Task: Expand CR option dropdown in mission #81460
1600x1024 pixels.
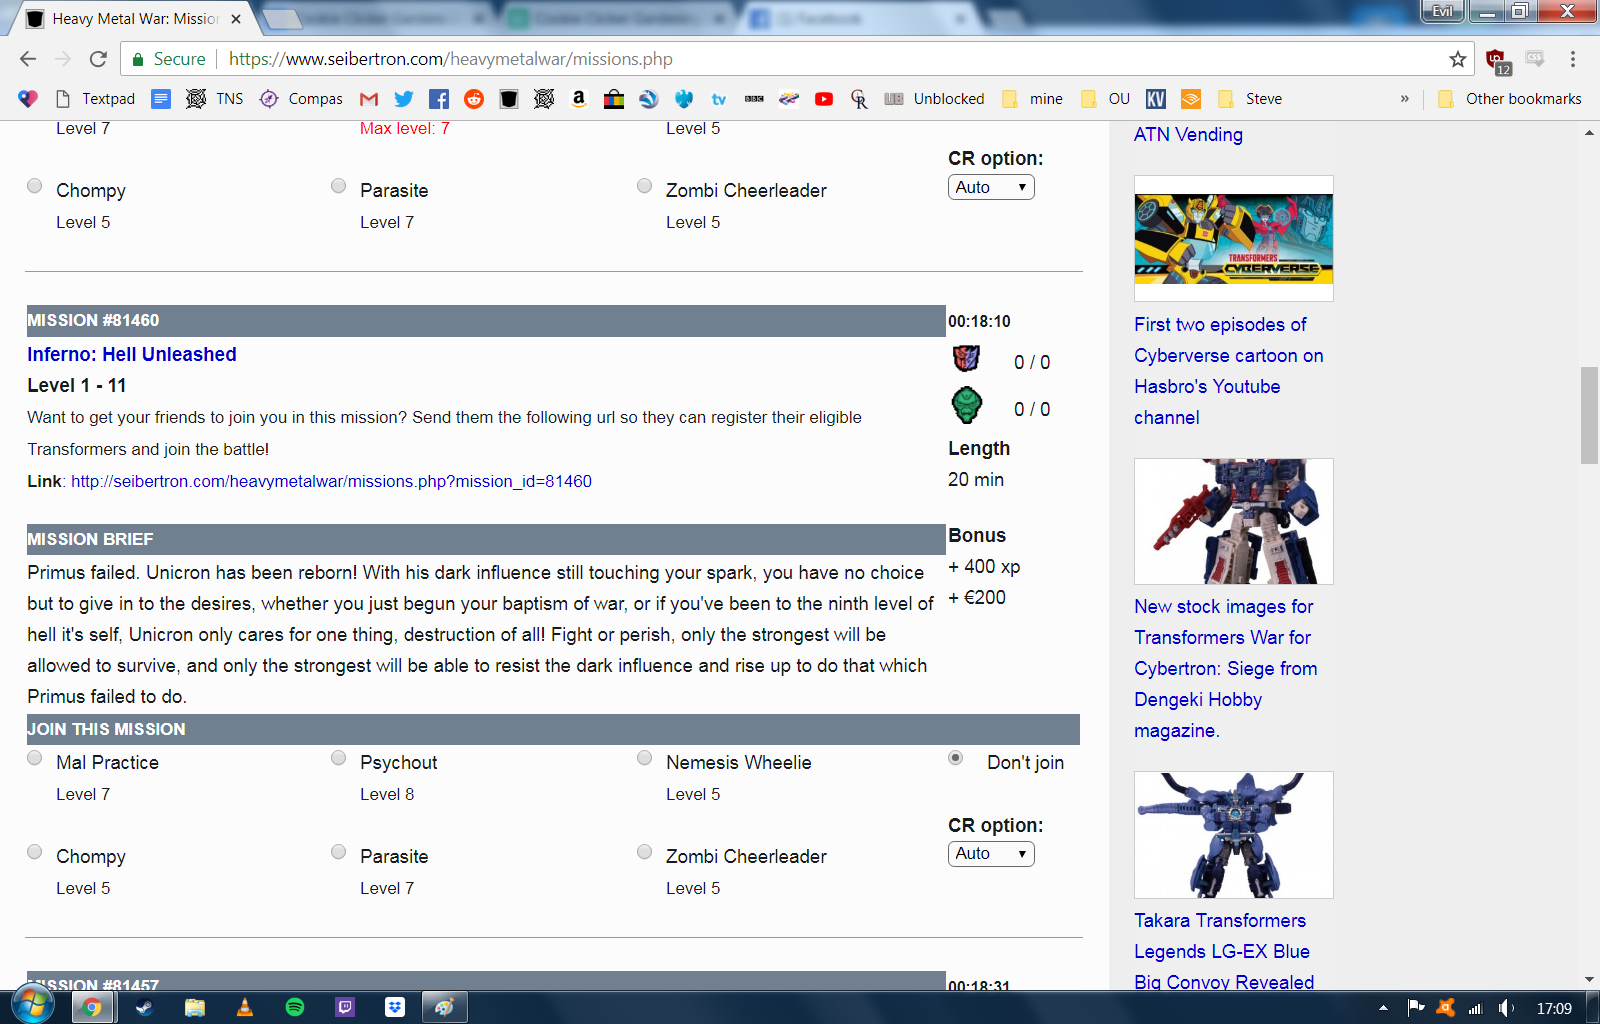Action: tap(990, 854)
